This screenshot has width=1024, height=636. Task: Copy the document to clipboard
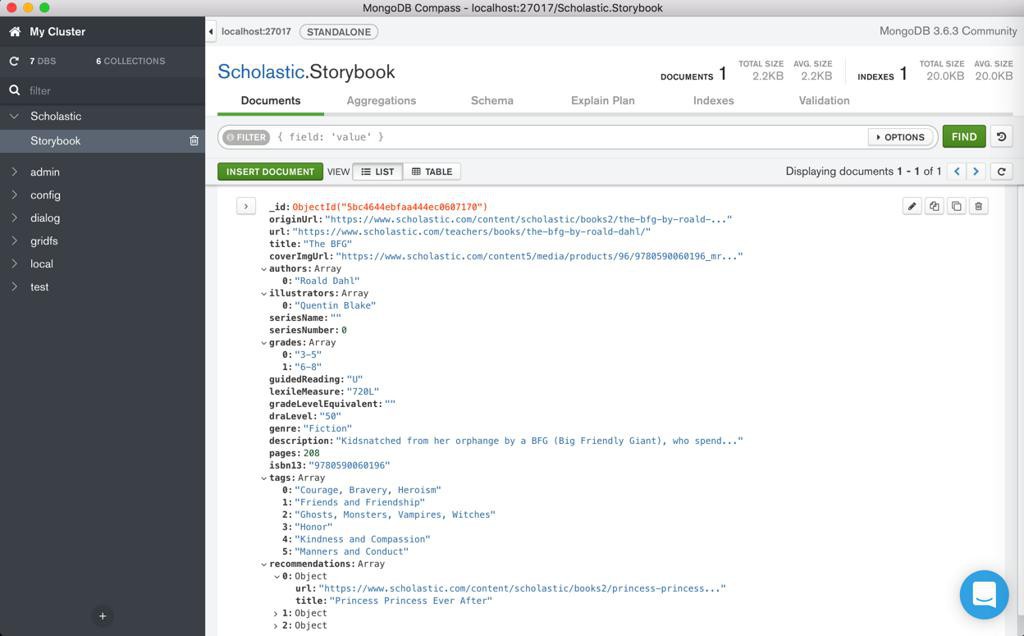tap(935, 206)
